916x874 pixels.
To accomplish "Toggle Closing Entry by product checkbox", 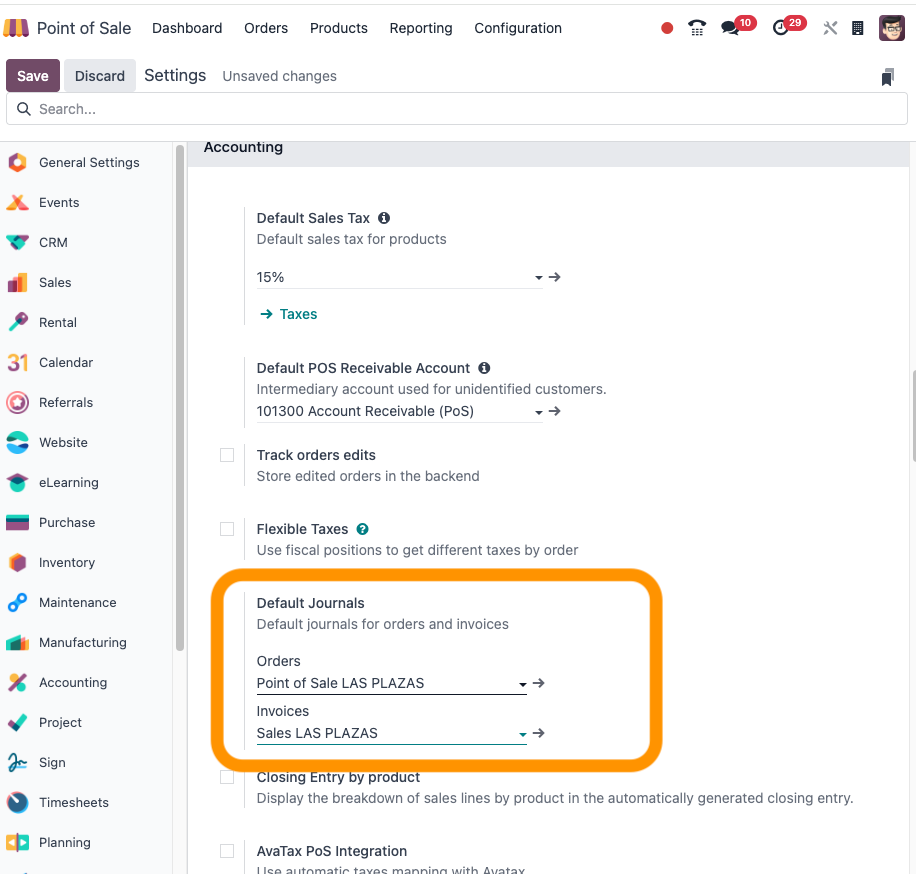I will (227, 778).
